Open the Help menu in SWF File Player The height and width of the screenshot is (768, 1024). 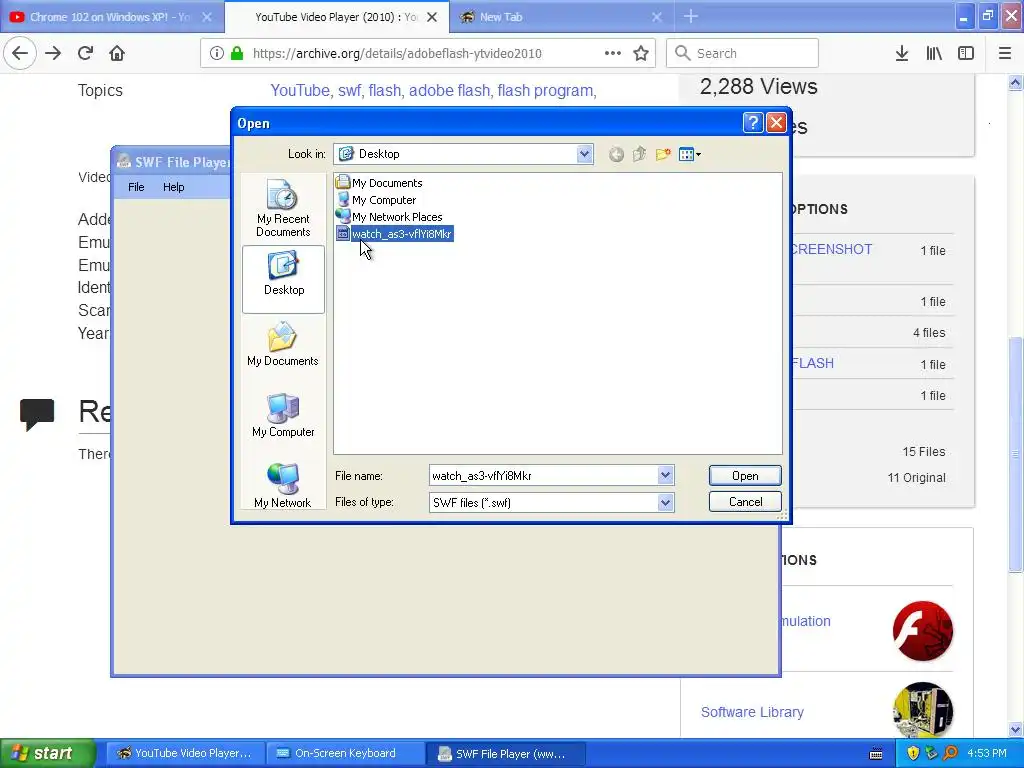(x=173, y=187)
